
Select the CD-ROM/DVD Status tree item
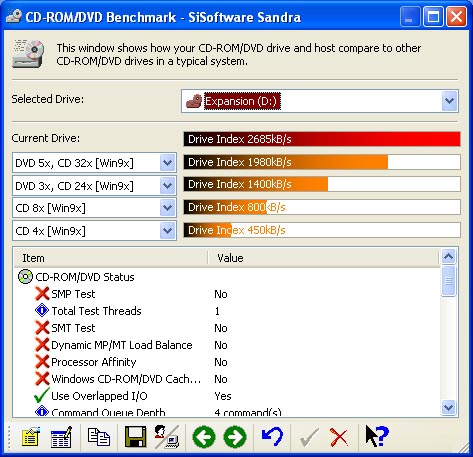pos(85,277)
